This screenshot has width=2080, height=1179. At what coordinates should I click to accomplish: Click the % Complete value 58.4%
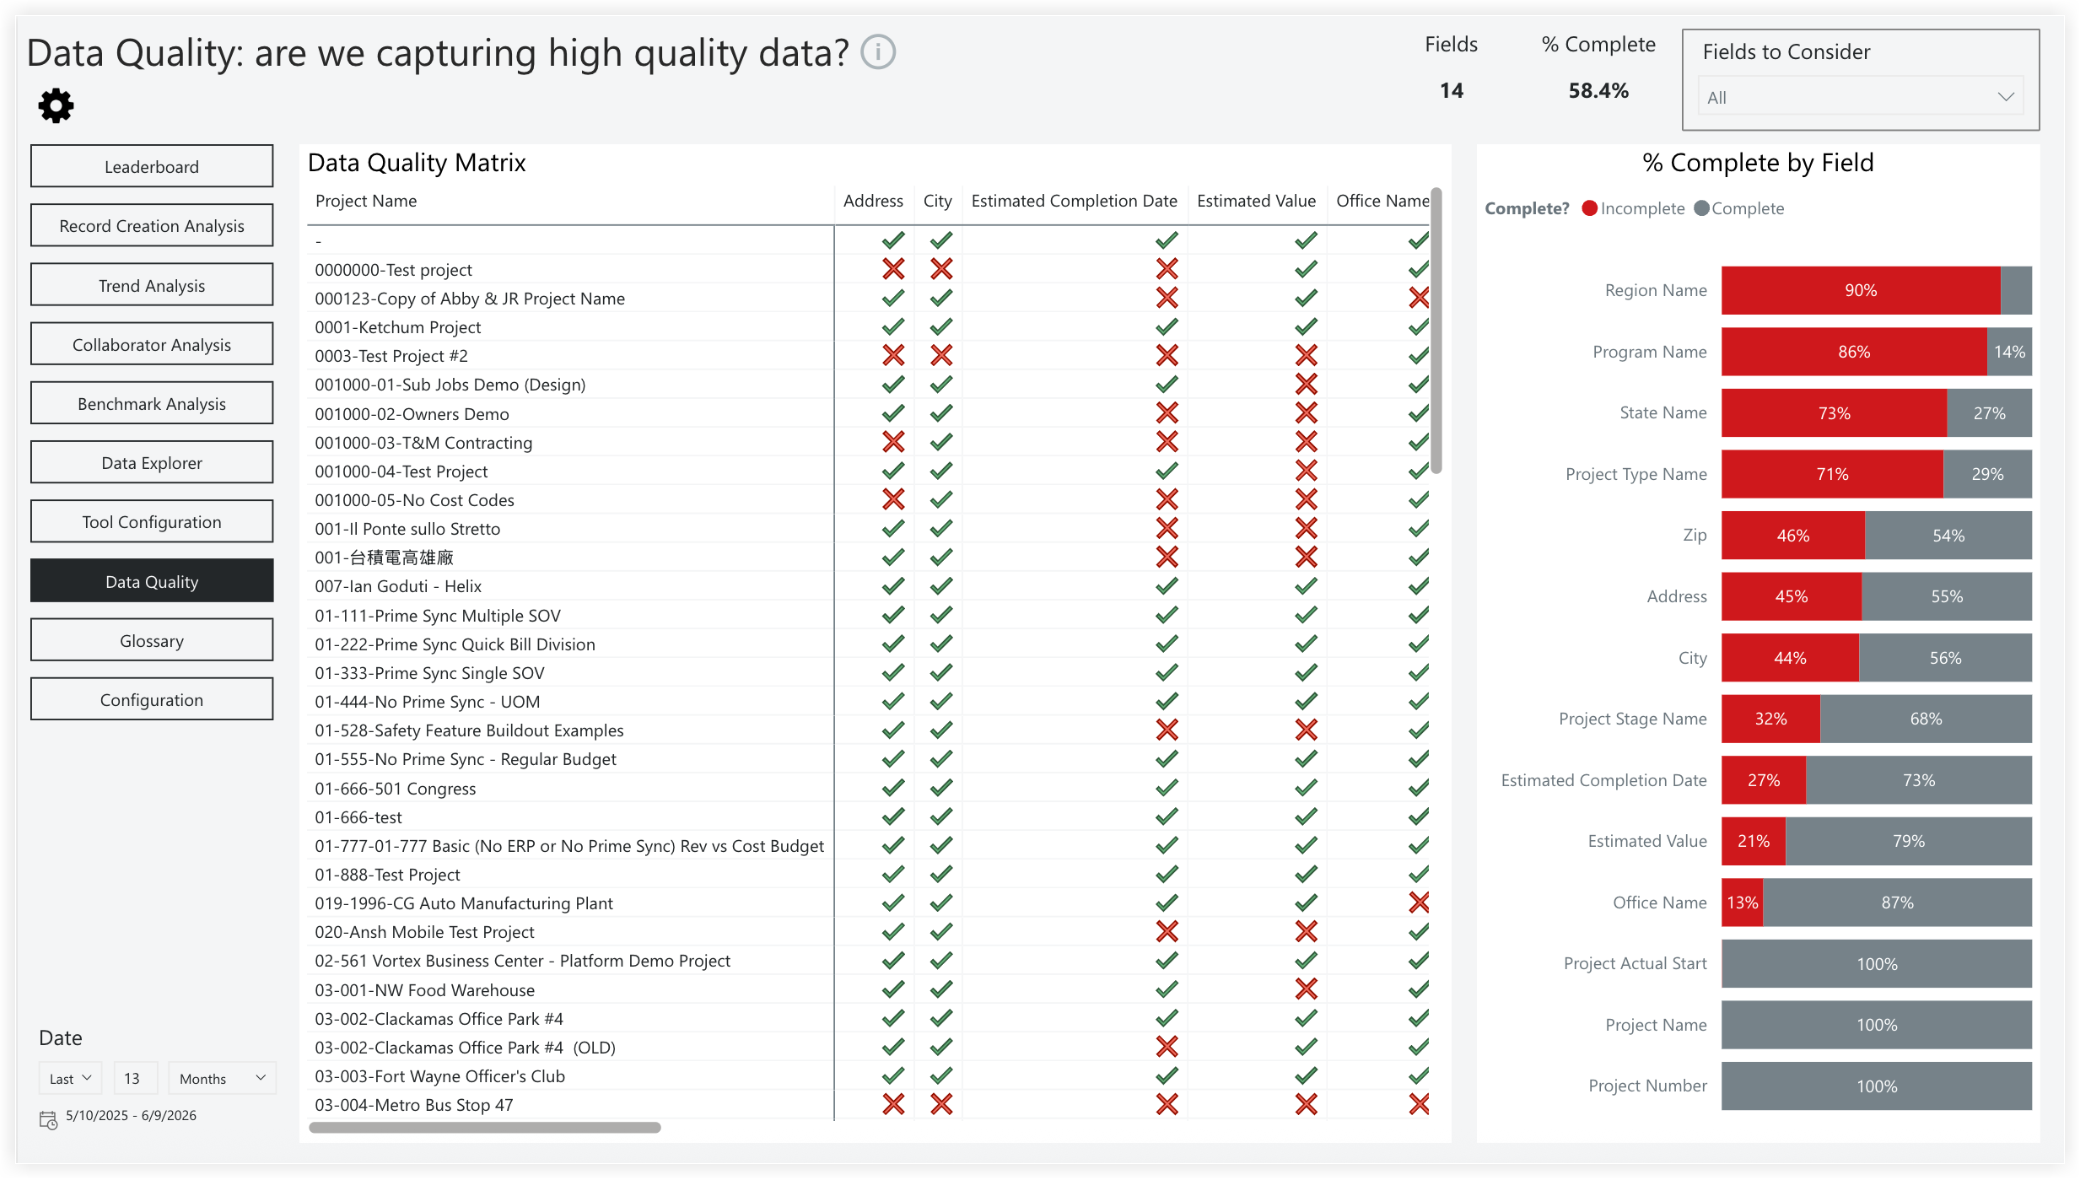coord(1598,90)
